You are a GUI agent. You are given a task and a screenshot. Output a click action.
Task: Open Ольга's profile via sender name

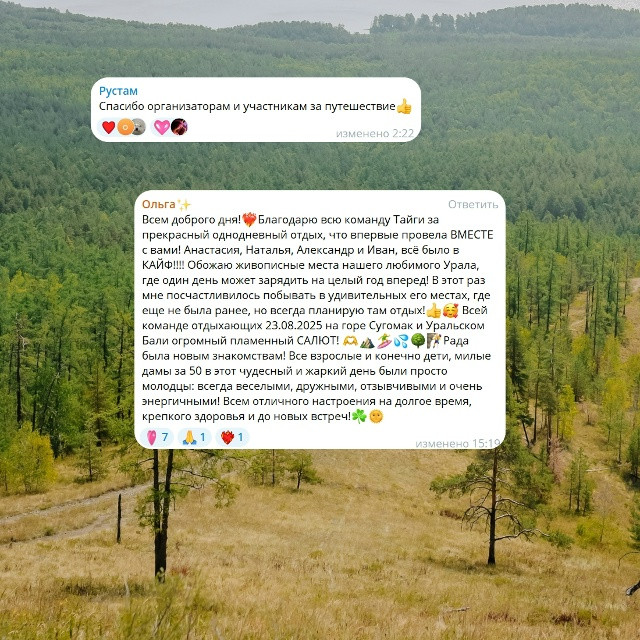click(x=158, y=204)
